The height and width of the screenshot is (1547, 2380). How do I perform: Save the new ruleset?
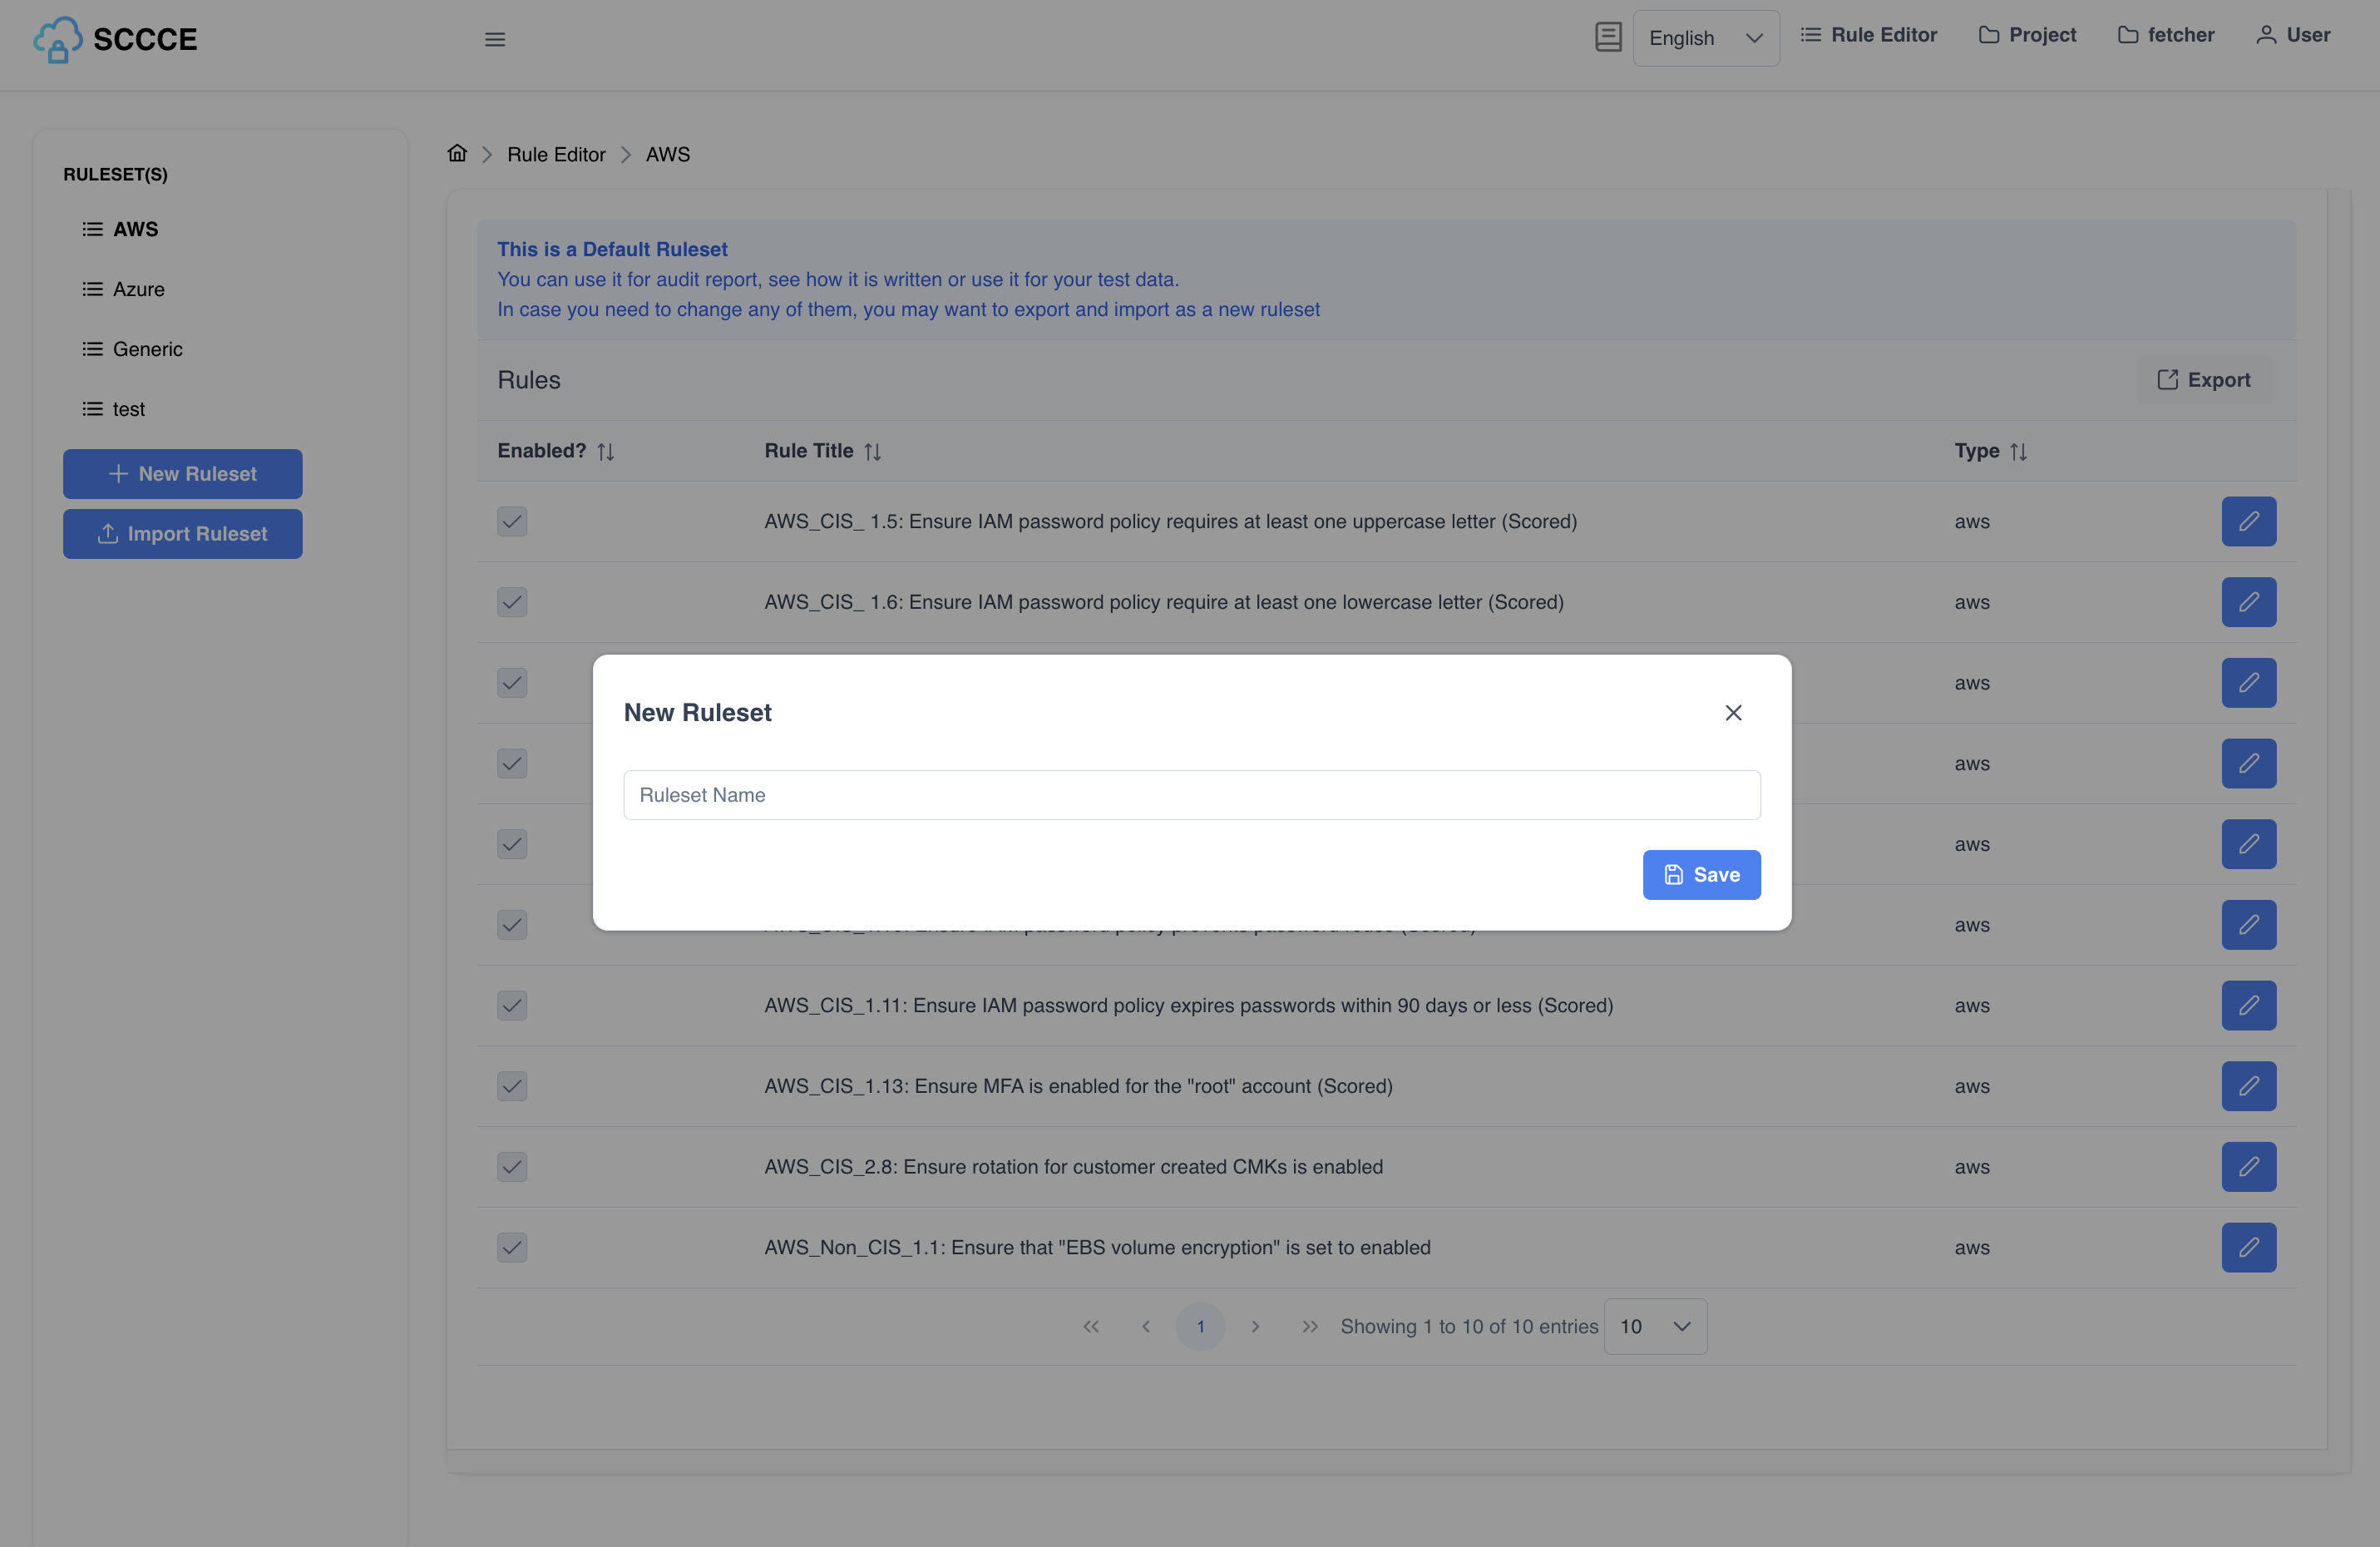(1701, 875)
